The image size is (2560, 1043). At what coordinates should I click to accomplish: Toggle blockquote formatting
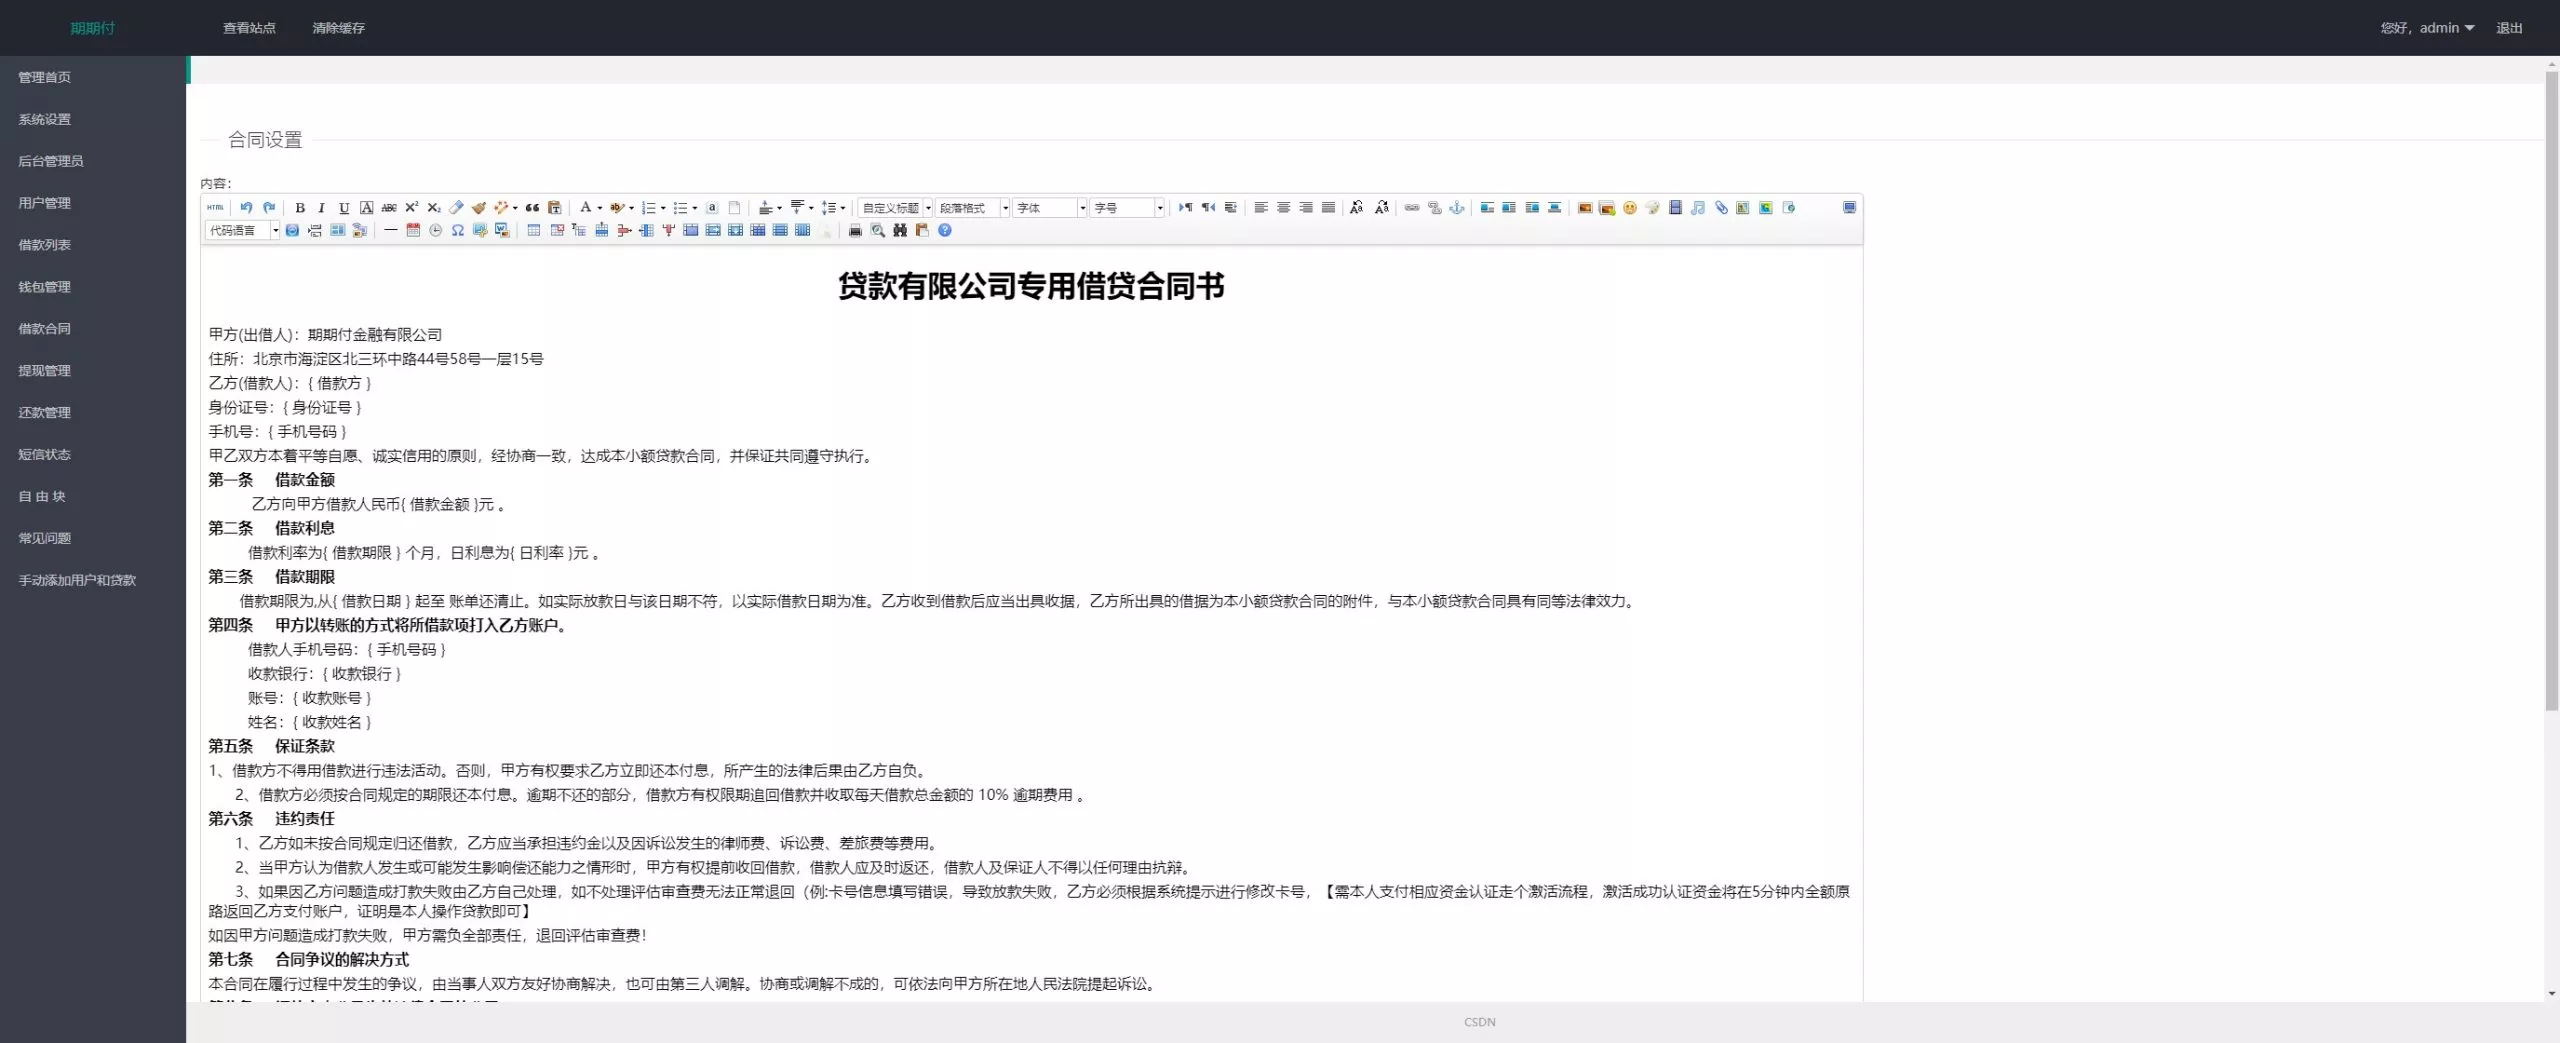point(532,208)
